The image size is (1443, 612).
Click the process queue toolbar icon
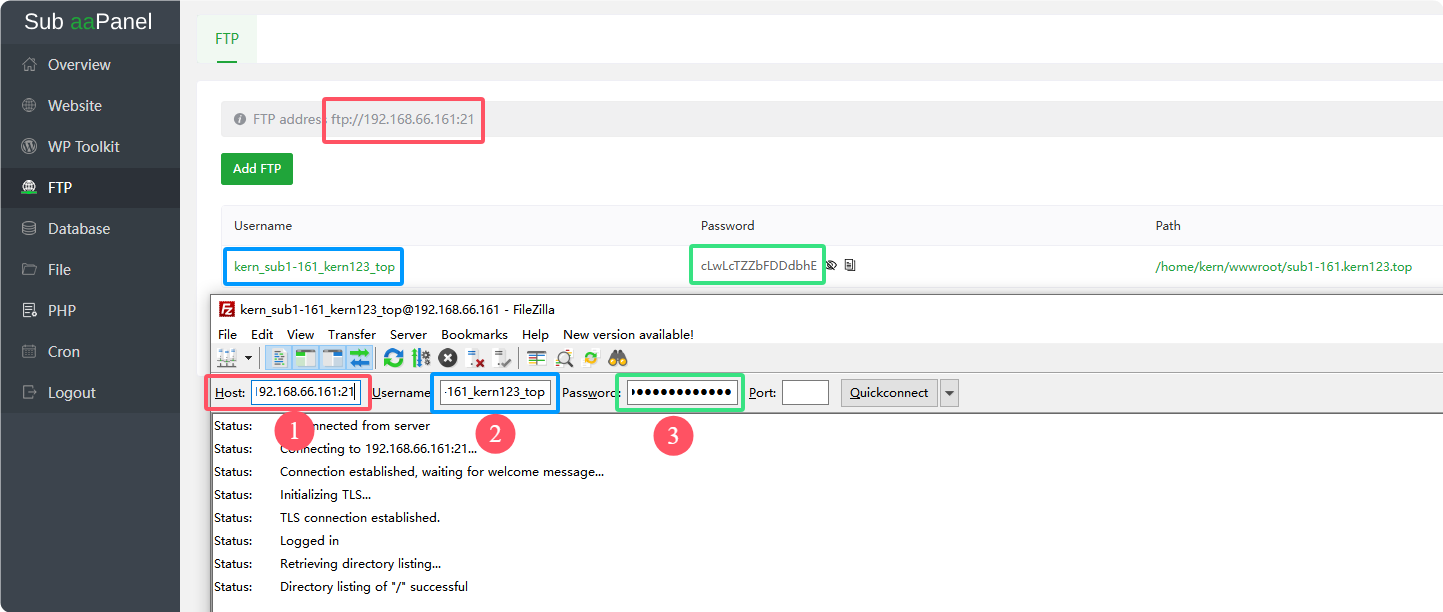(x=421, y=358)
